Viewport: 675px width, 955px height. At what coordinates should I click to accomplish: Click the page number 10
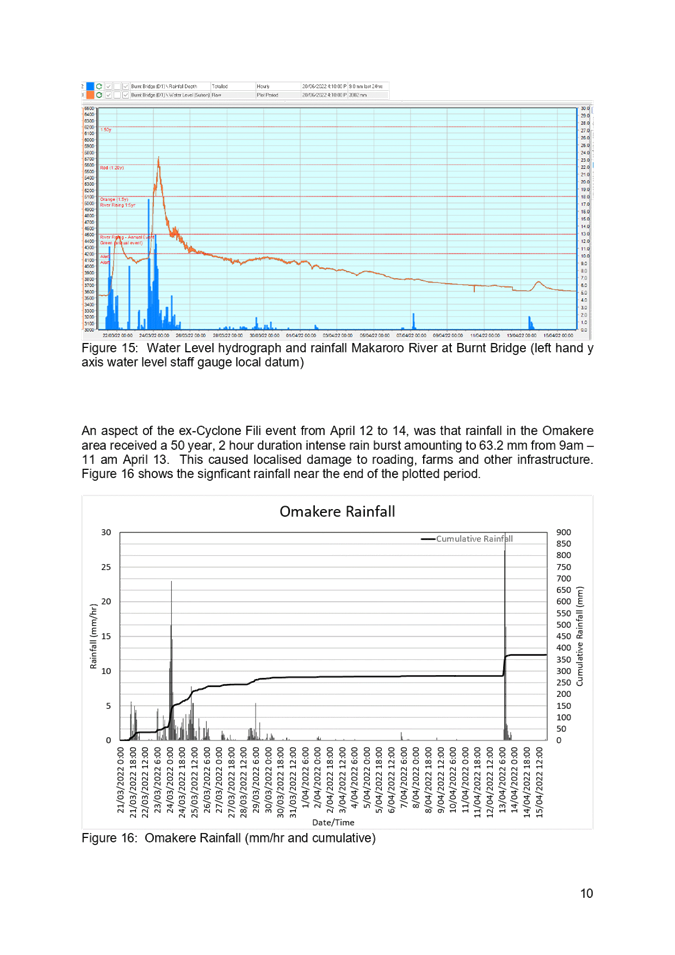586,893
